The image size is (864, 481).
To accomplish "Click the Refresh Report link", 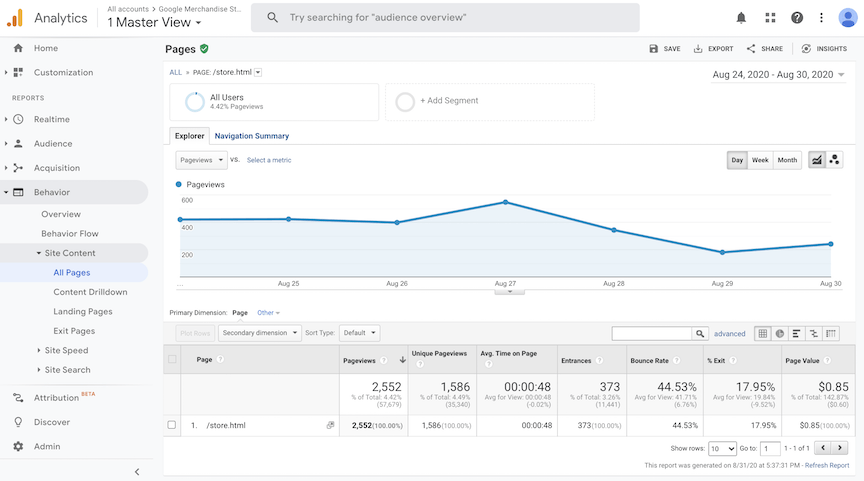I will tap(827, 466).
